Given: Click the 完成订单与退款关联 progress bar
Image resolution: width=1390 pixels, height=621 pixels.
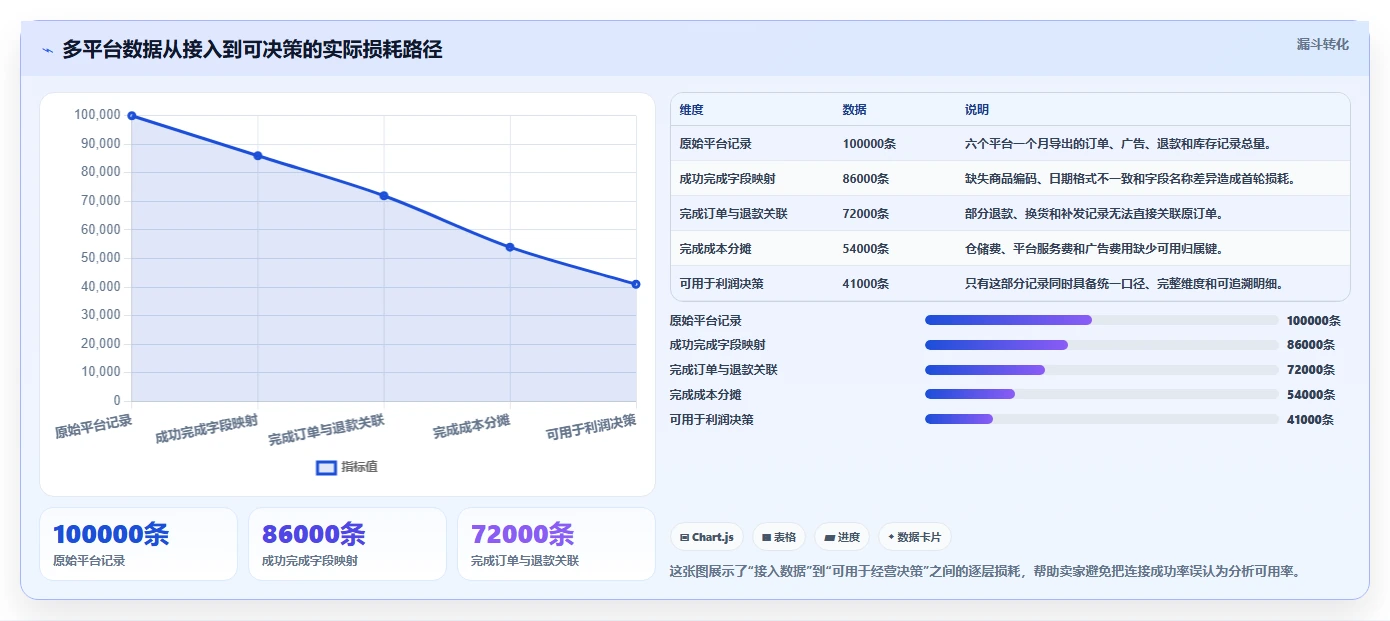Looking at the screenshot, I should point(1102,370).
